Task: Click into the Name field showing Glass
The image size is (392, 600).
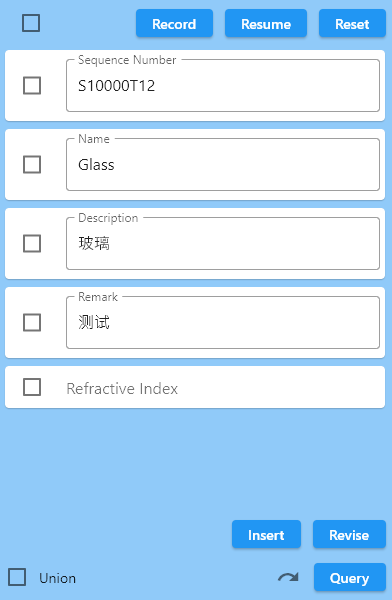Action: [223, 165]
